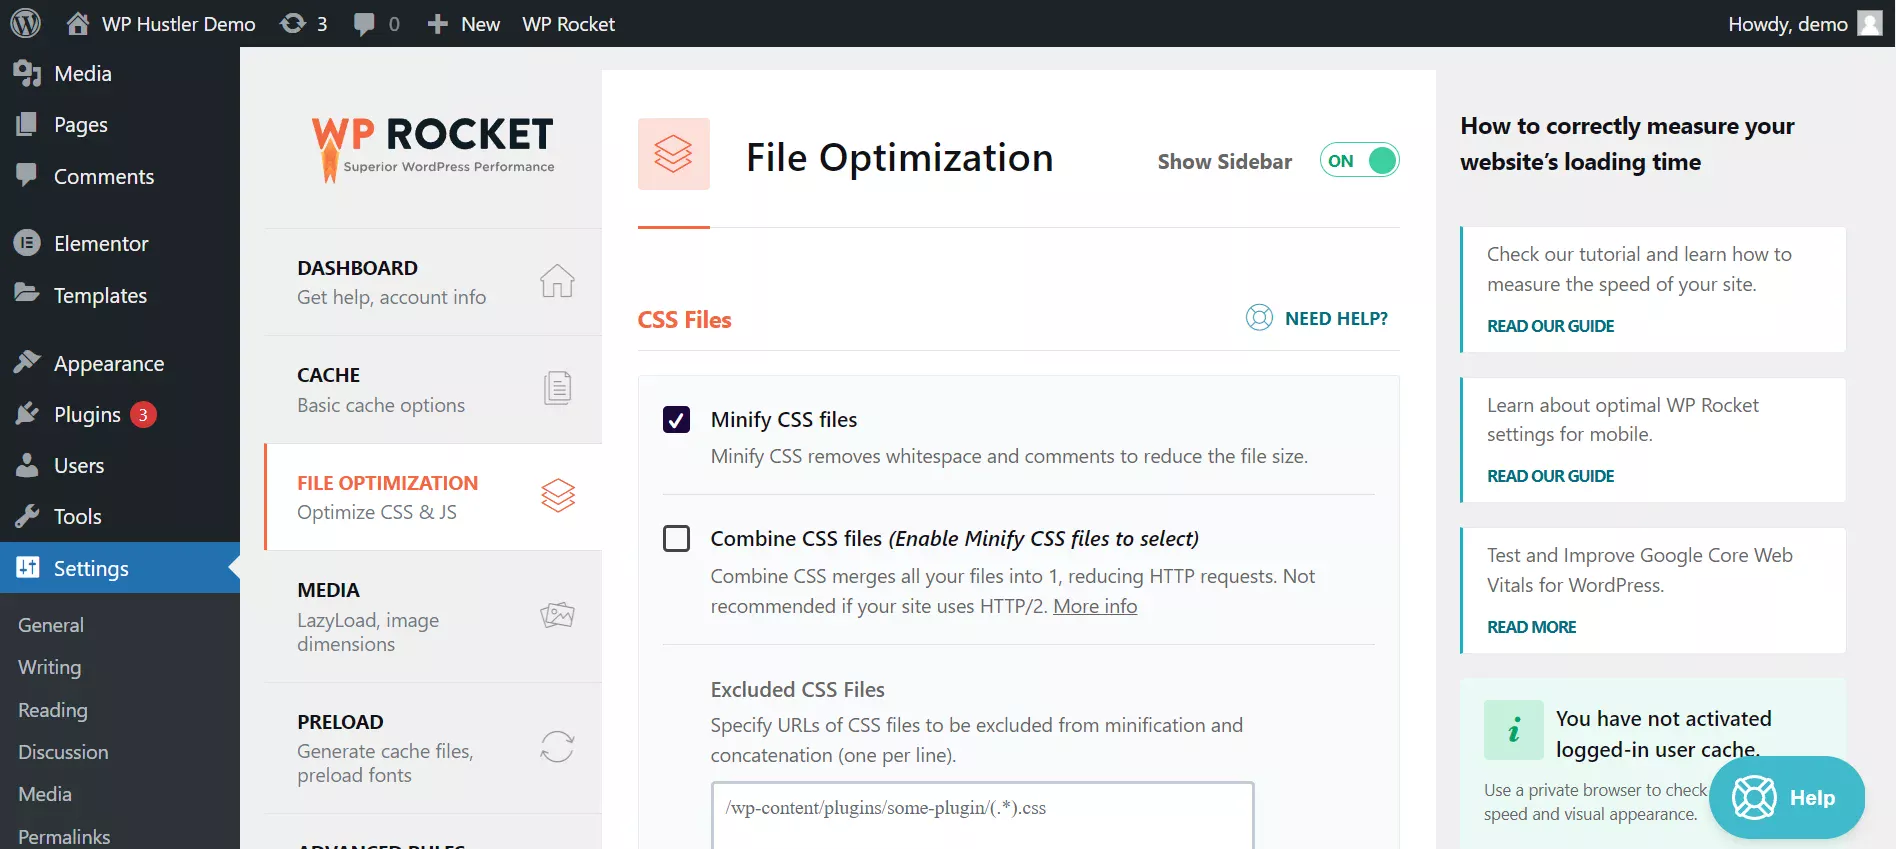Select the FILE OPTIMIZATION tab
The image size is (1896, 849).
click(433, 497)
